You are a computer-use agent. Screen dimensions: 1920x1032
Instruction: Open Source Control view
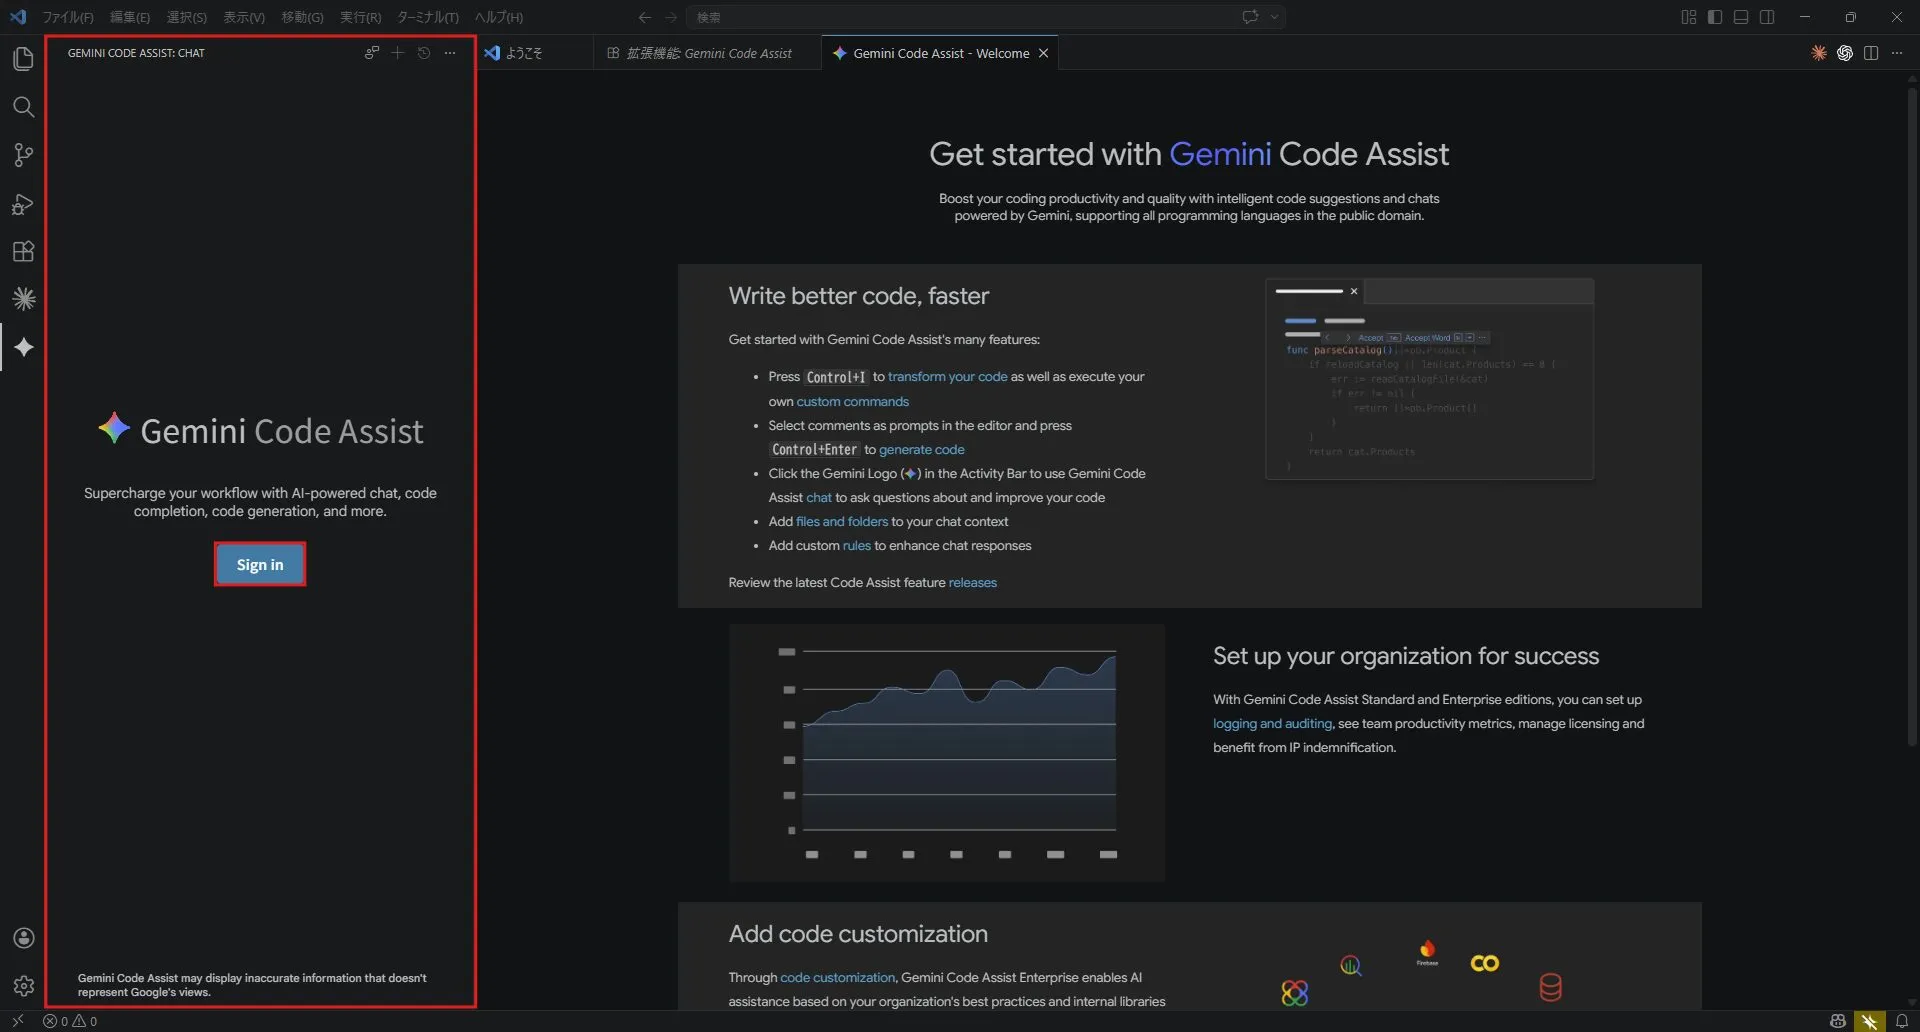tap(23, 155)
